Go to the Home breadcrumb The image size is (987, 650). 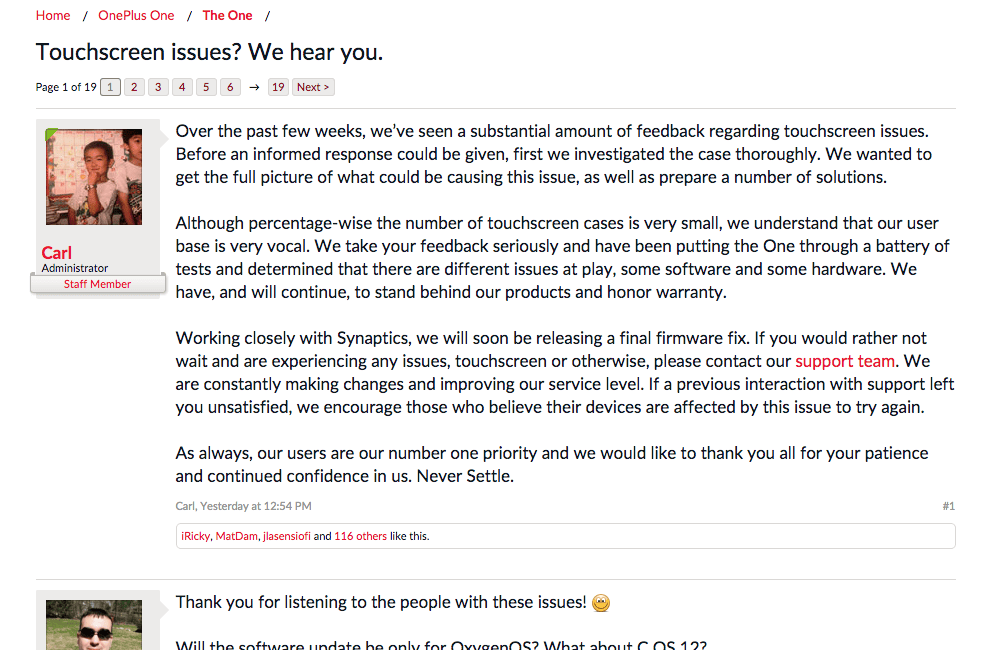(53, 16)
